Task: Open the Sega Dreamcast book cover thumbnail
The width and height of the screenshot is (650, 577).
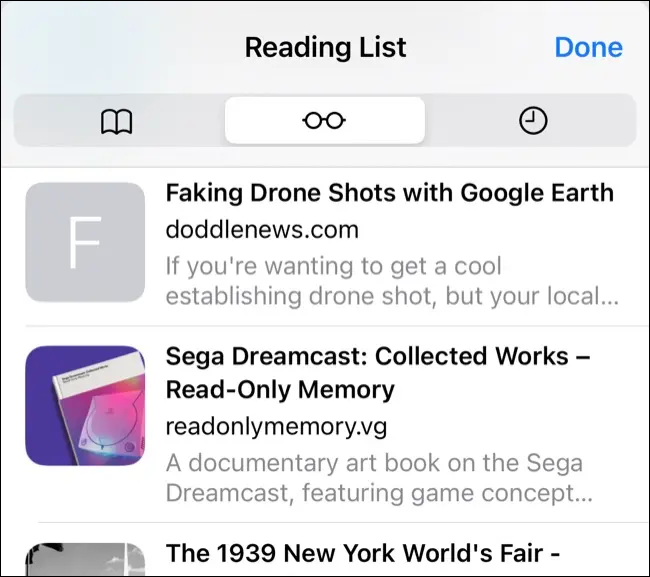Action: tap(85, 405)
